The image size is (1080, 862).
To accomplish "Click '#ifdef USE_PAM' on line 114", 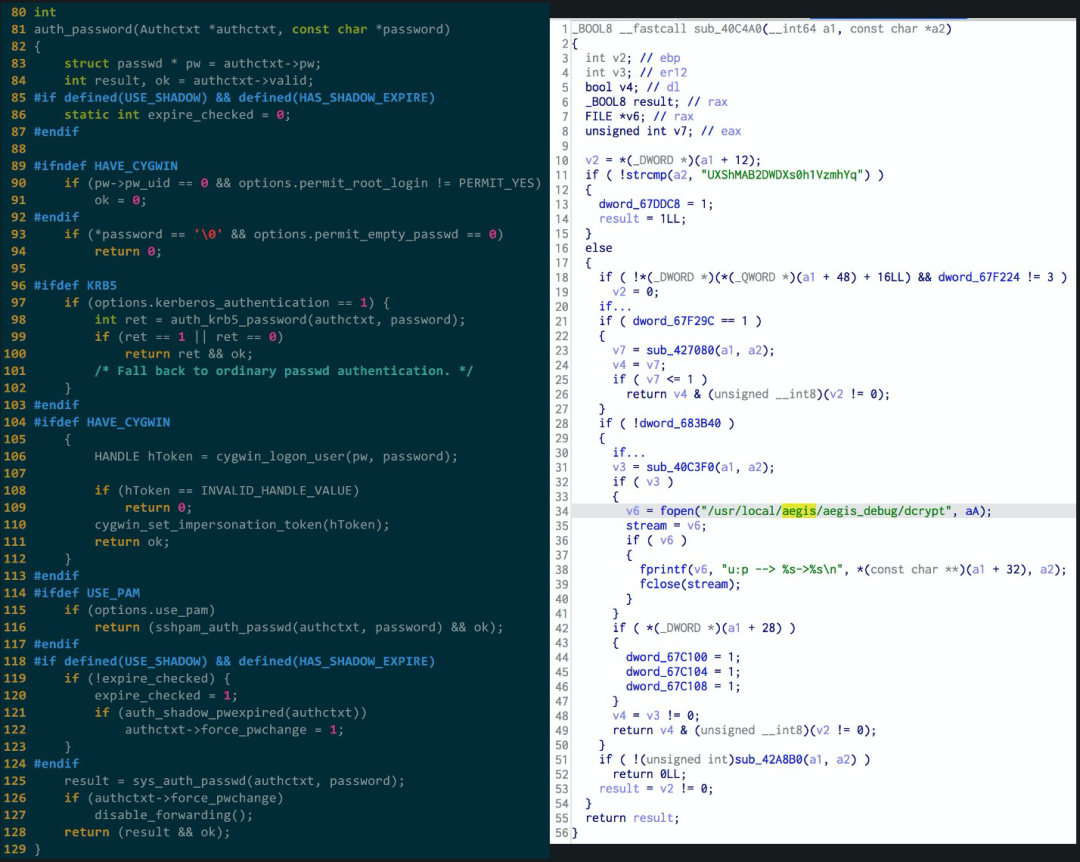I will pos(87,593).
